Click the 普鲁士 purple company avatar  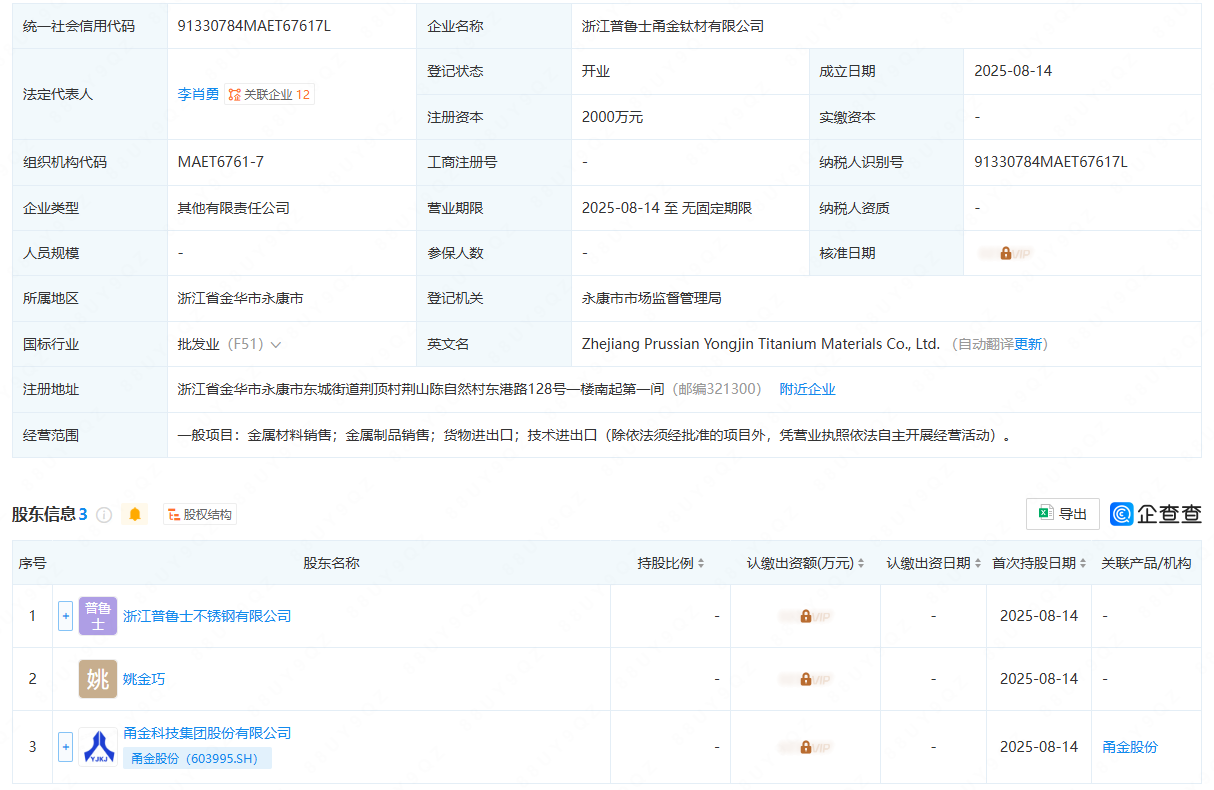[x=98, y=616]
